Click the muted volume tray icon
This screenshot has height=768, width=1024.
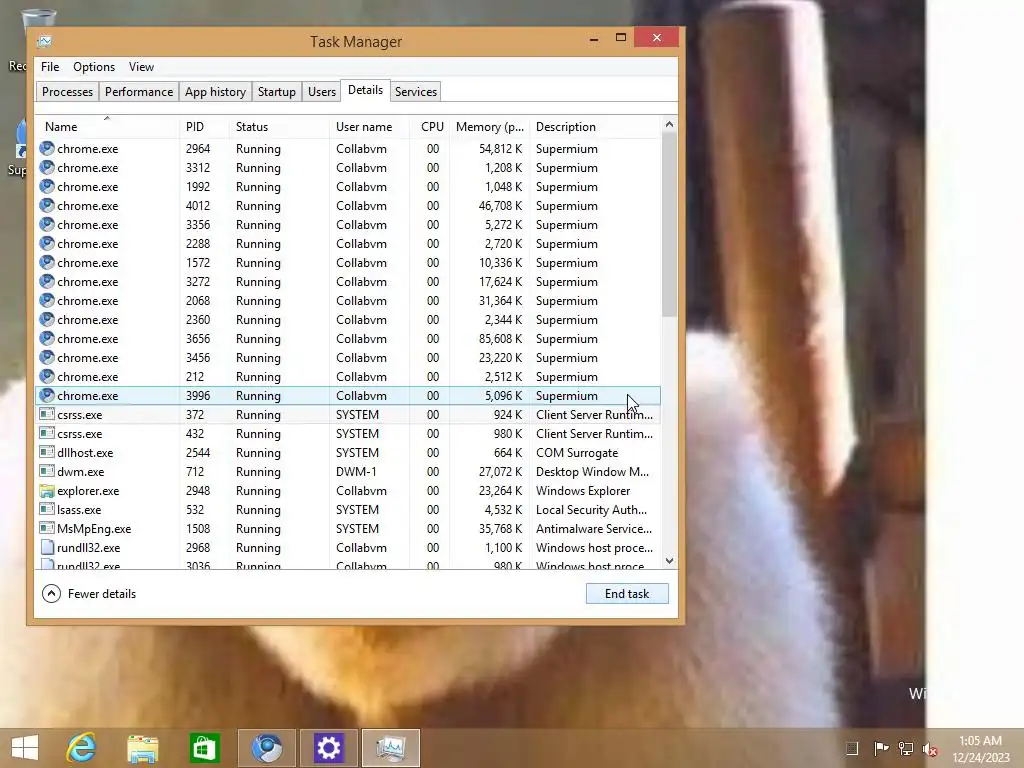930,749
